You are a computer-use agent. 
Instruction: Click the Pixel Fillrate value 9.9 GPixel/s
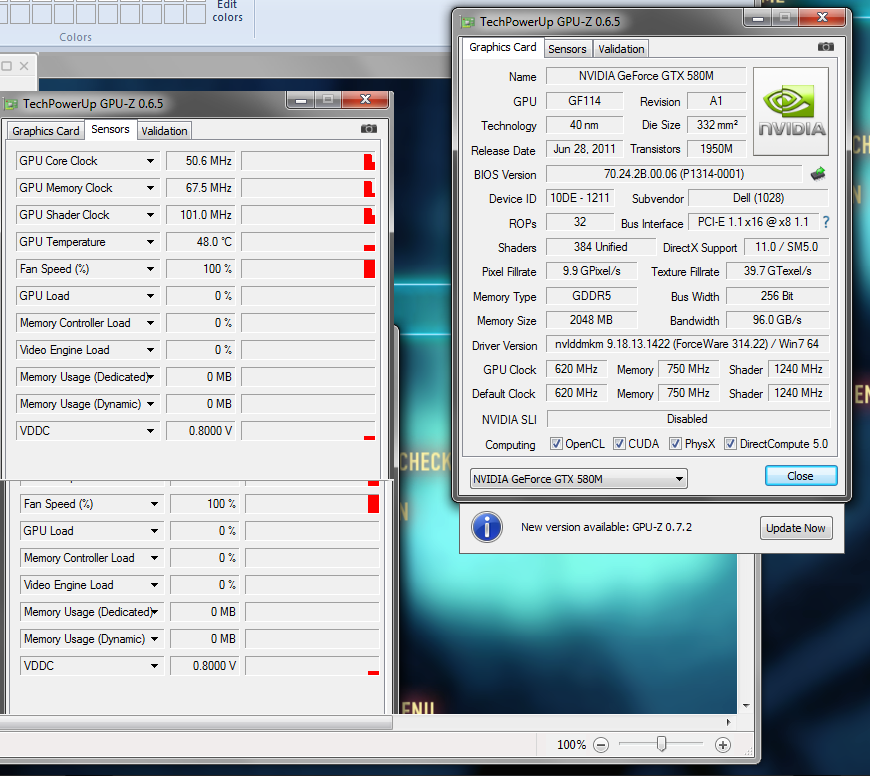pyautogui.click(x=591, y=271)
